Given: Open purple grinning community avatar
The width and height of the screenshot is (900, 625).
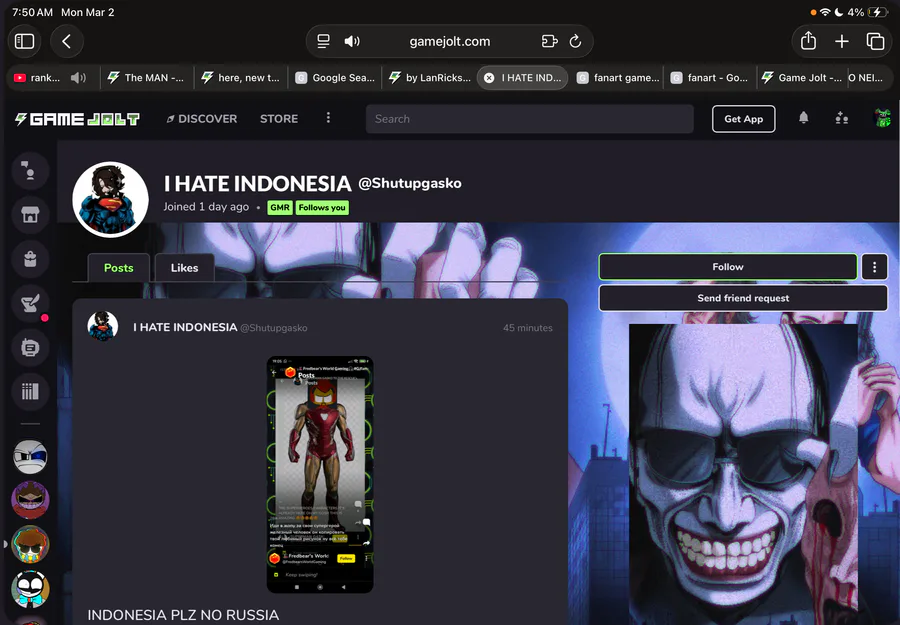Looking at the screenshot, I should pyautogui.click(x=30, y=500).
